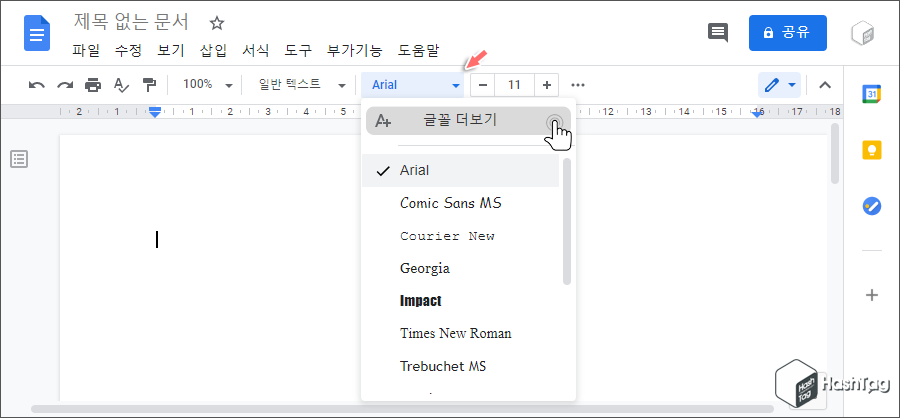Select the paint format tool
Viewport: 900px width, 418px height.
(x=149, y=85)
